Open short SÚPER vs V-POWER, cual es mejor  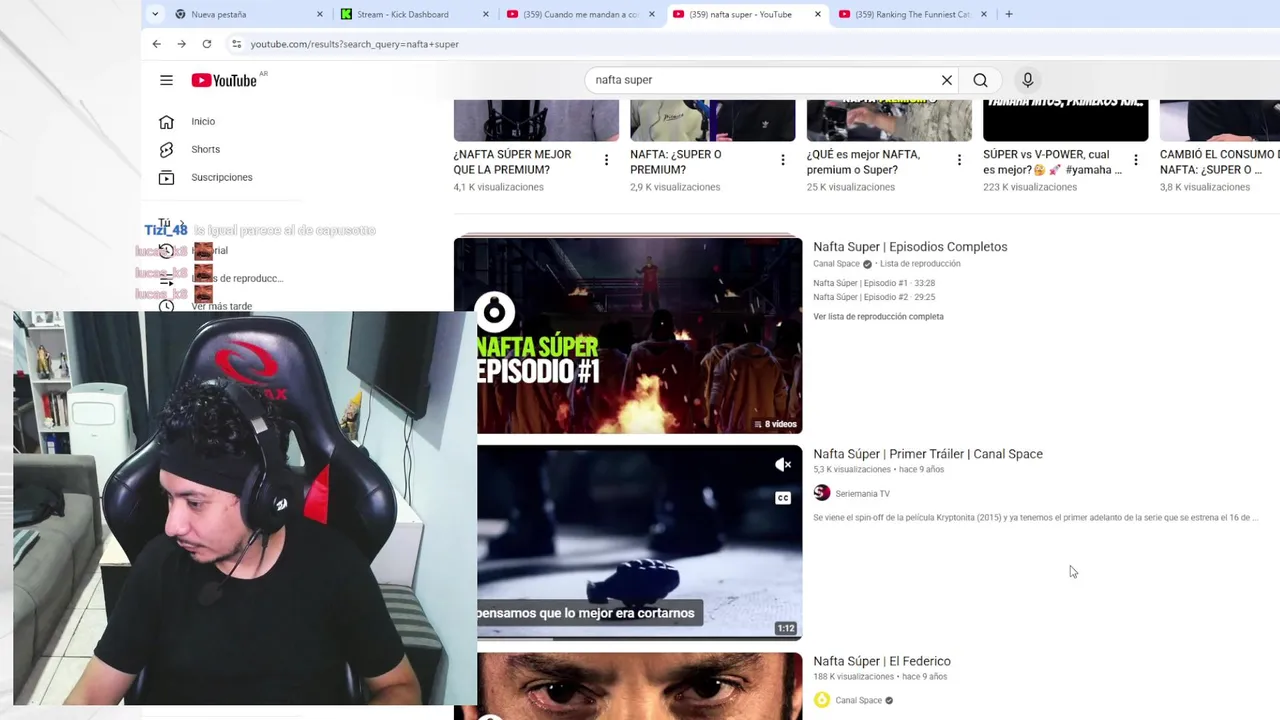click(1052, 162)
